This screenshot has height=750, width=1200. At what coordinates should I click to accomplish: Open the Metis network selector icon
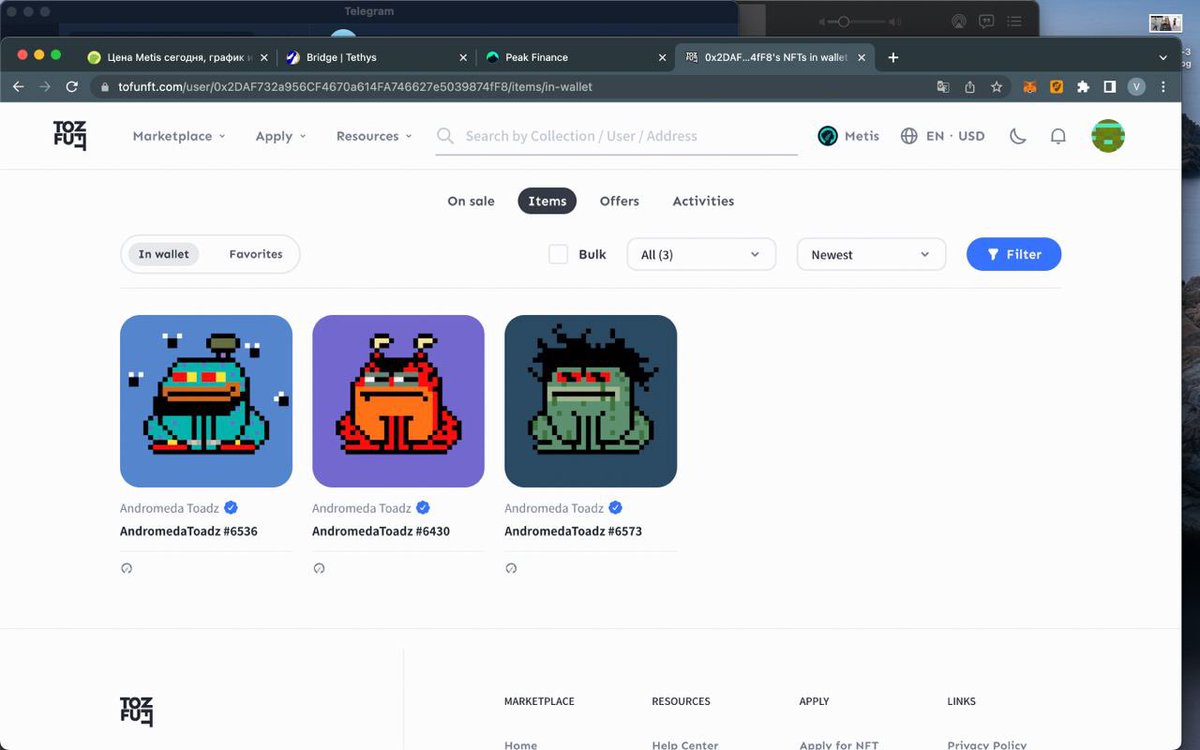(828, 135)
